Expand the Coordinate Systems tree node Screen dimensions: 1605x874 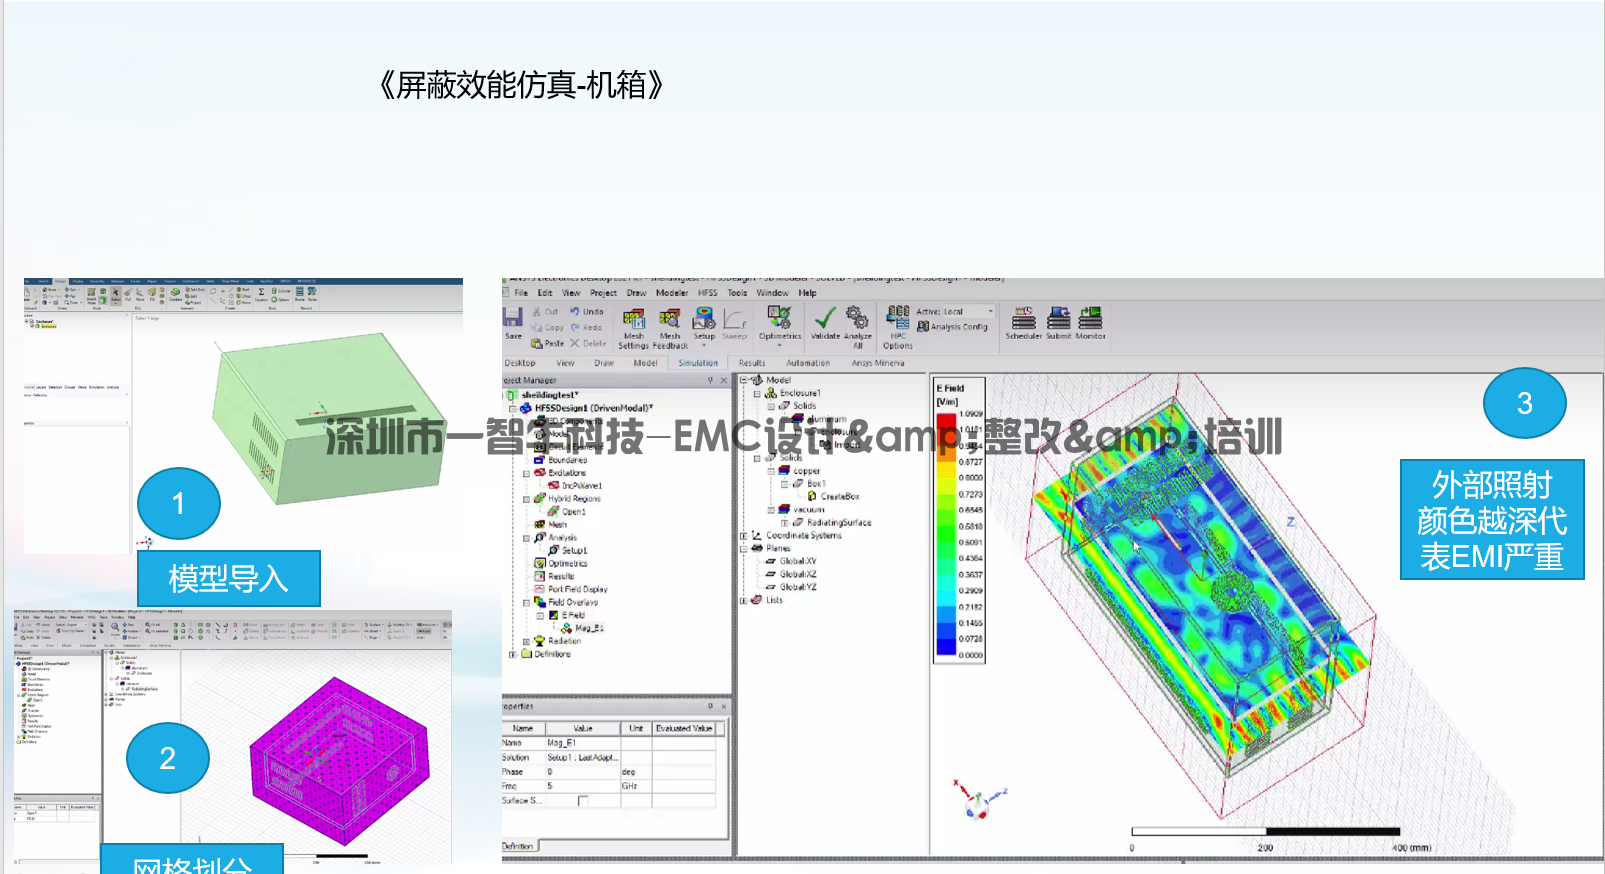(743, 536)
